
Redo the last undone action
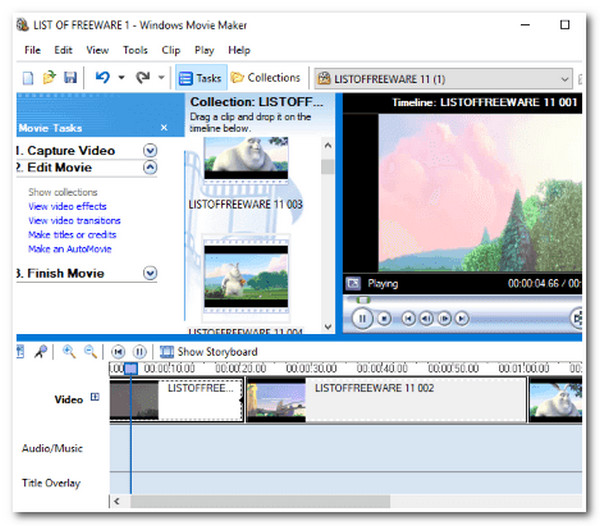(x=143, y=78)
